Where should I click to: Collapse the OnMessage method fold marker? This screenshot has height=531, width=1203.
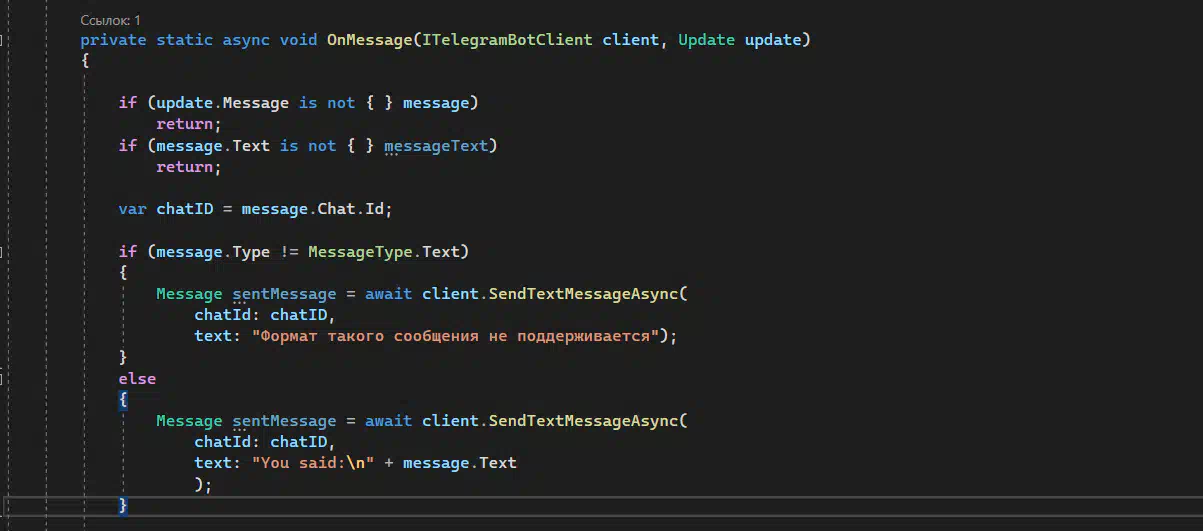[3, 41]
